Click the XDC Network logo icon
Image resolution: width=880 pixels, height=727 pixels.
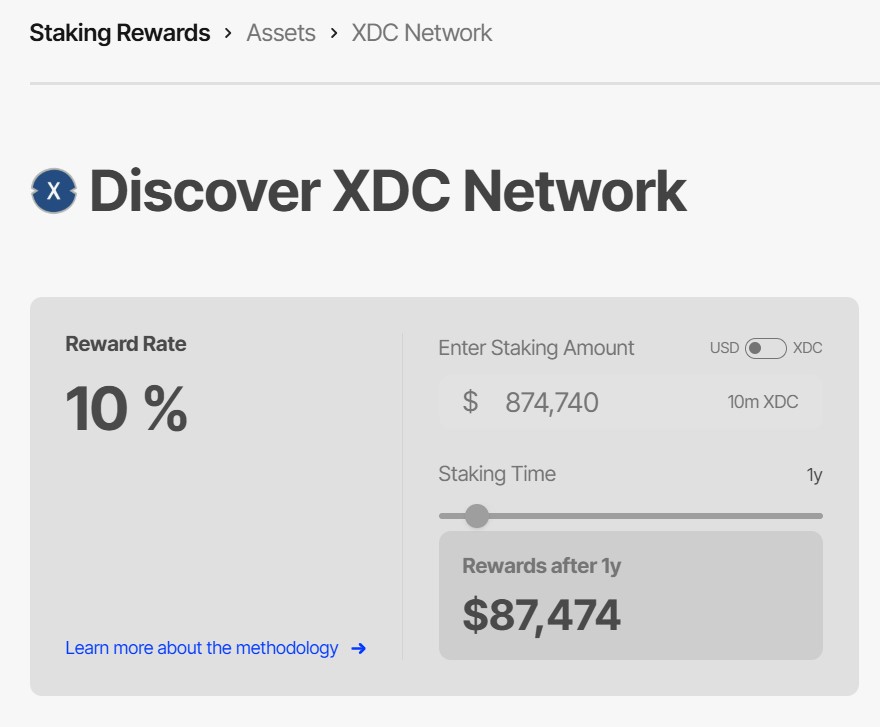(54, 191)
